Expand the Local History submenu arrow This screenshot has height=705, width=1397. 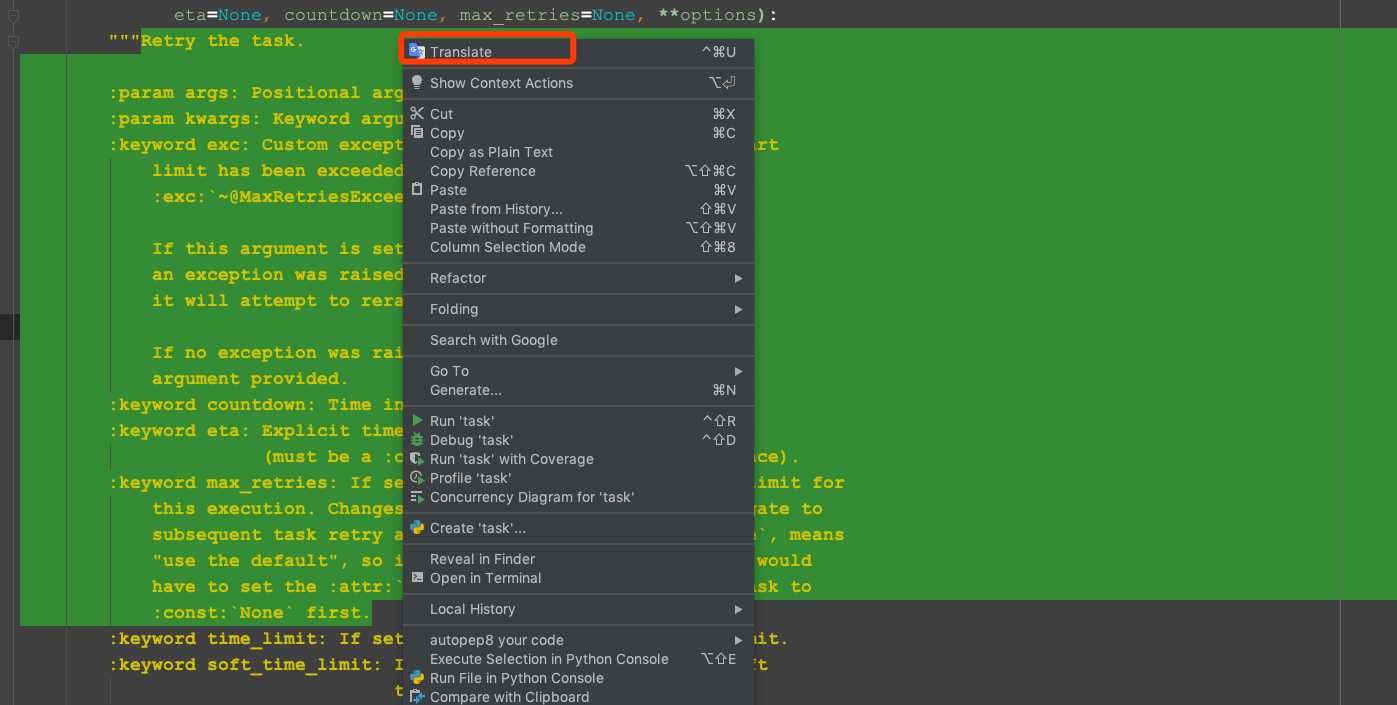point(738,609)
